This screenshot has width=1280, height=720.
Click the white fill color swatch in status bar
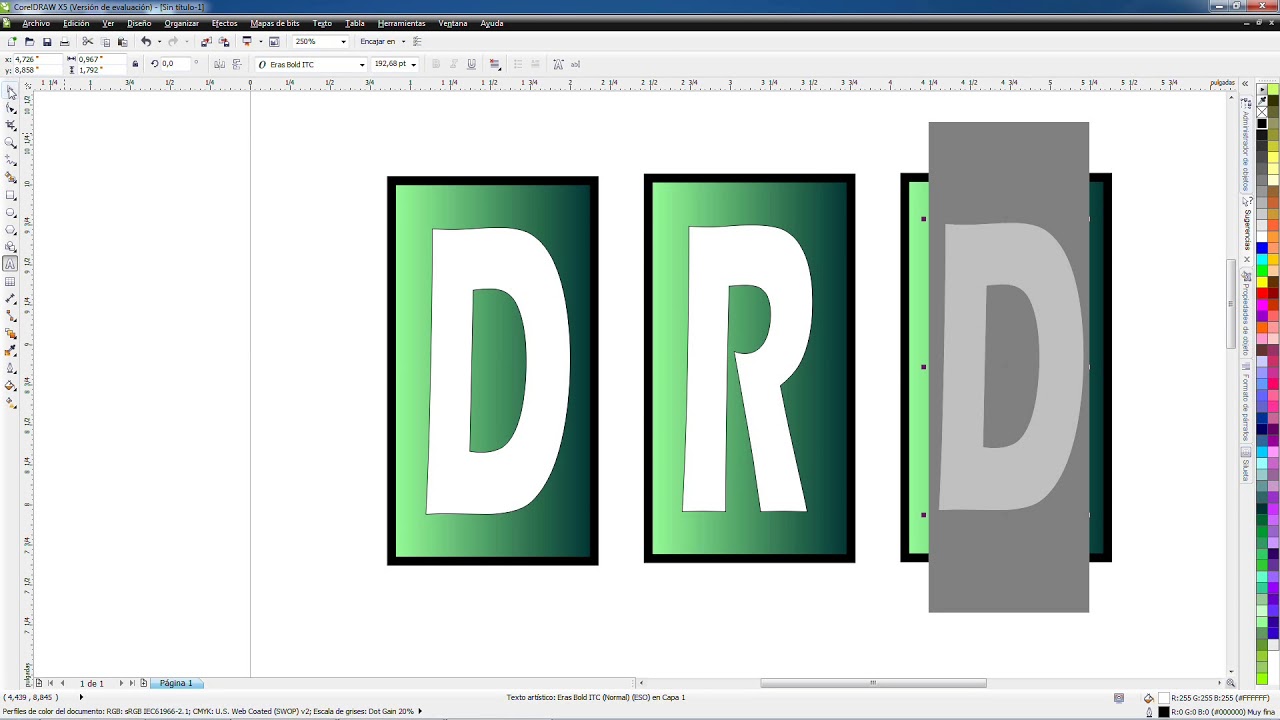pos(1163,698)
